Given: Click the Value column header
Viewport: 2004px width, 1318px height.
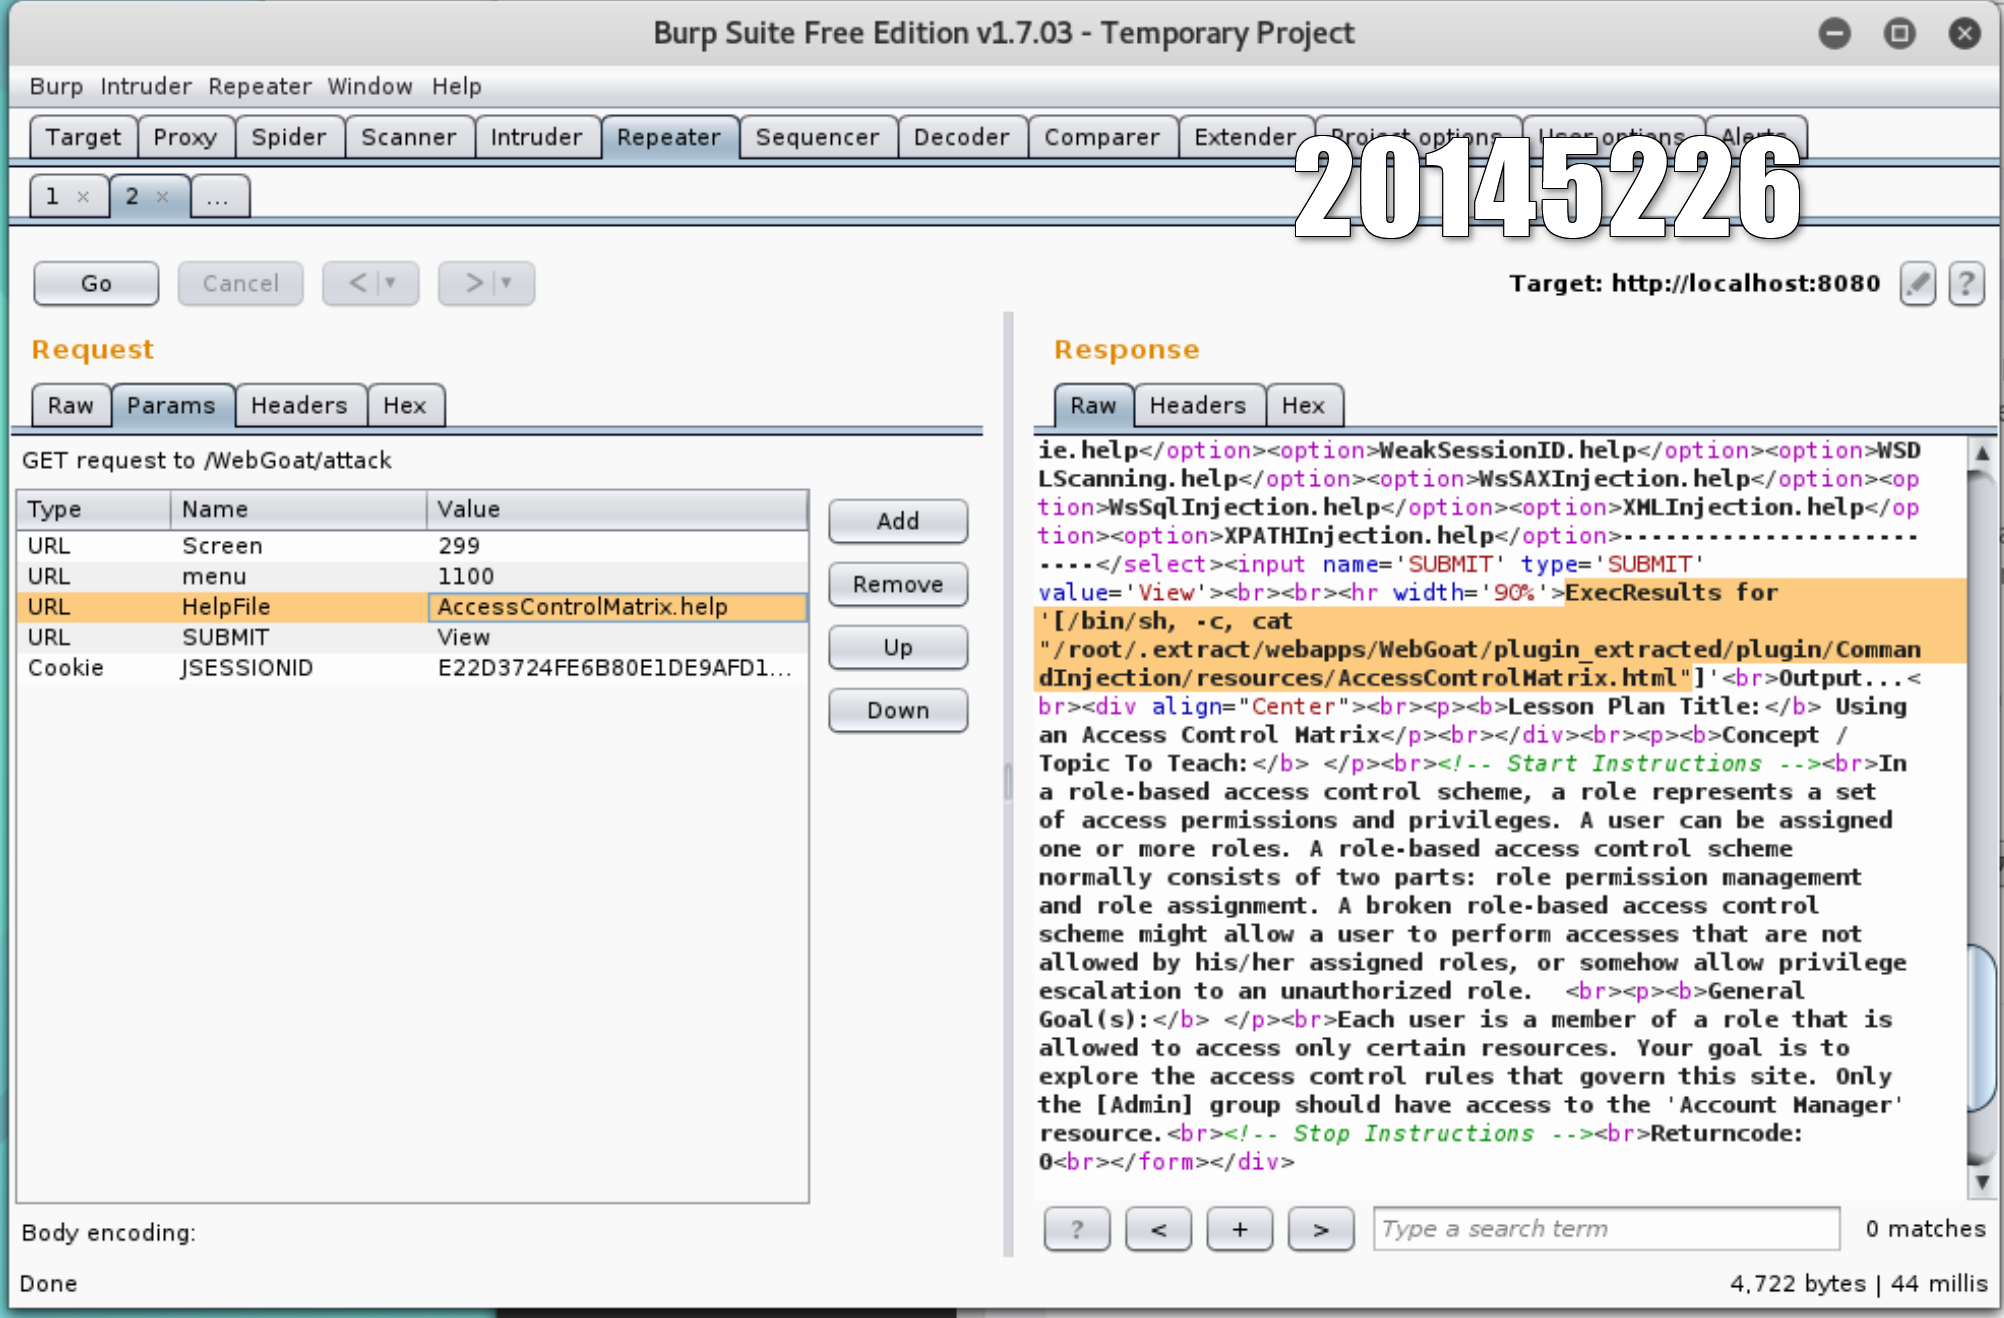Looking at the screenshot, I should [x=617, y=510].
